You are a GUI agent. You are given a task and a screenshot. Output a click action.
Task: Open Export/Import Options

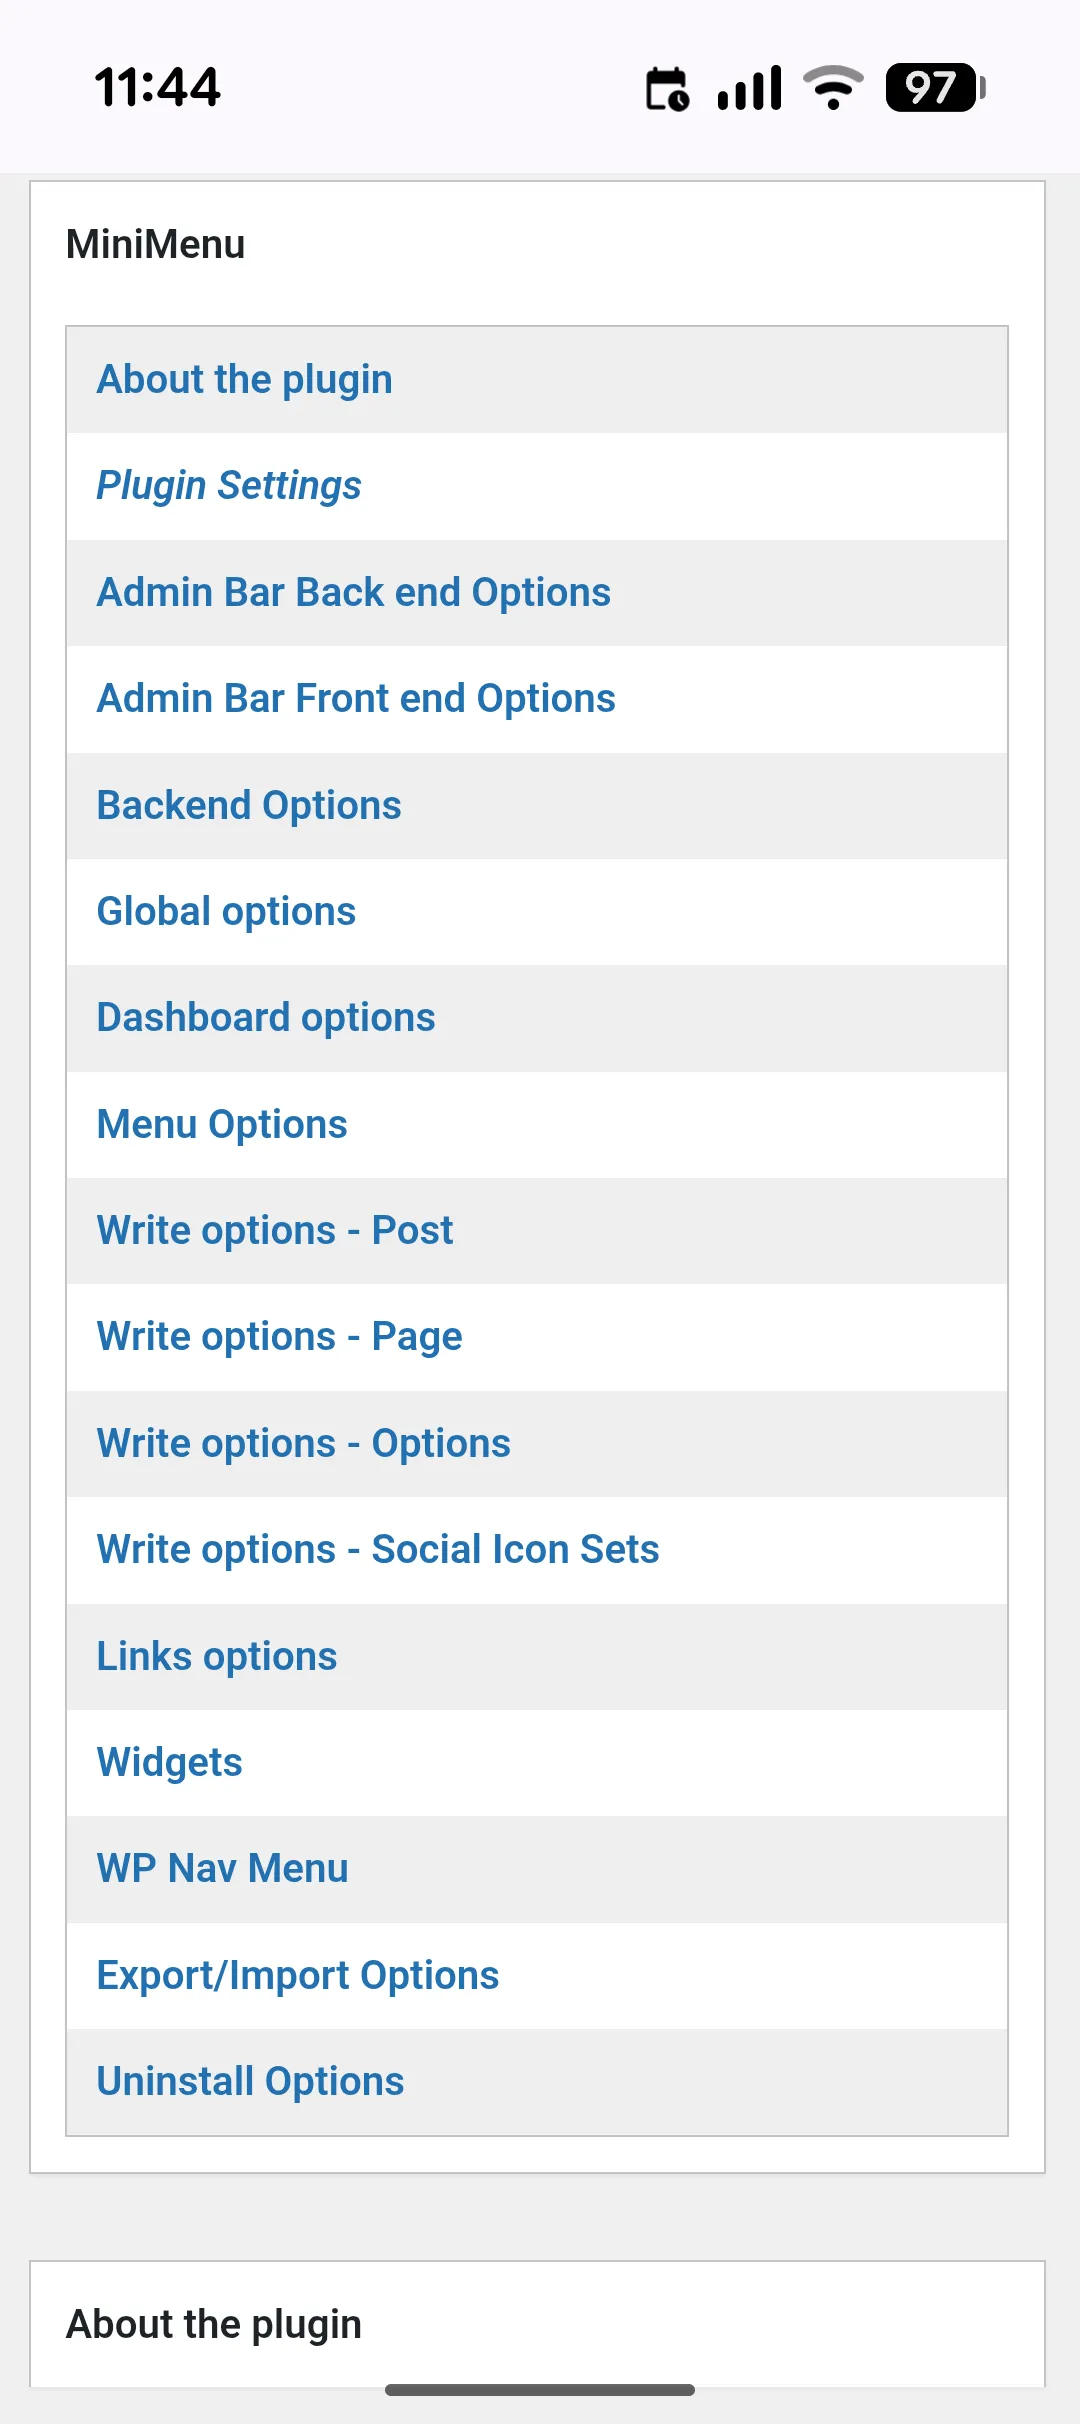coord(297,1976)
